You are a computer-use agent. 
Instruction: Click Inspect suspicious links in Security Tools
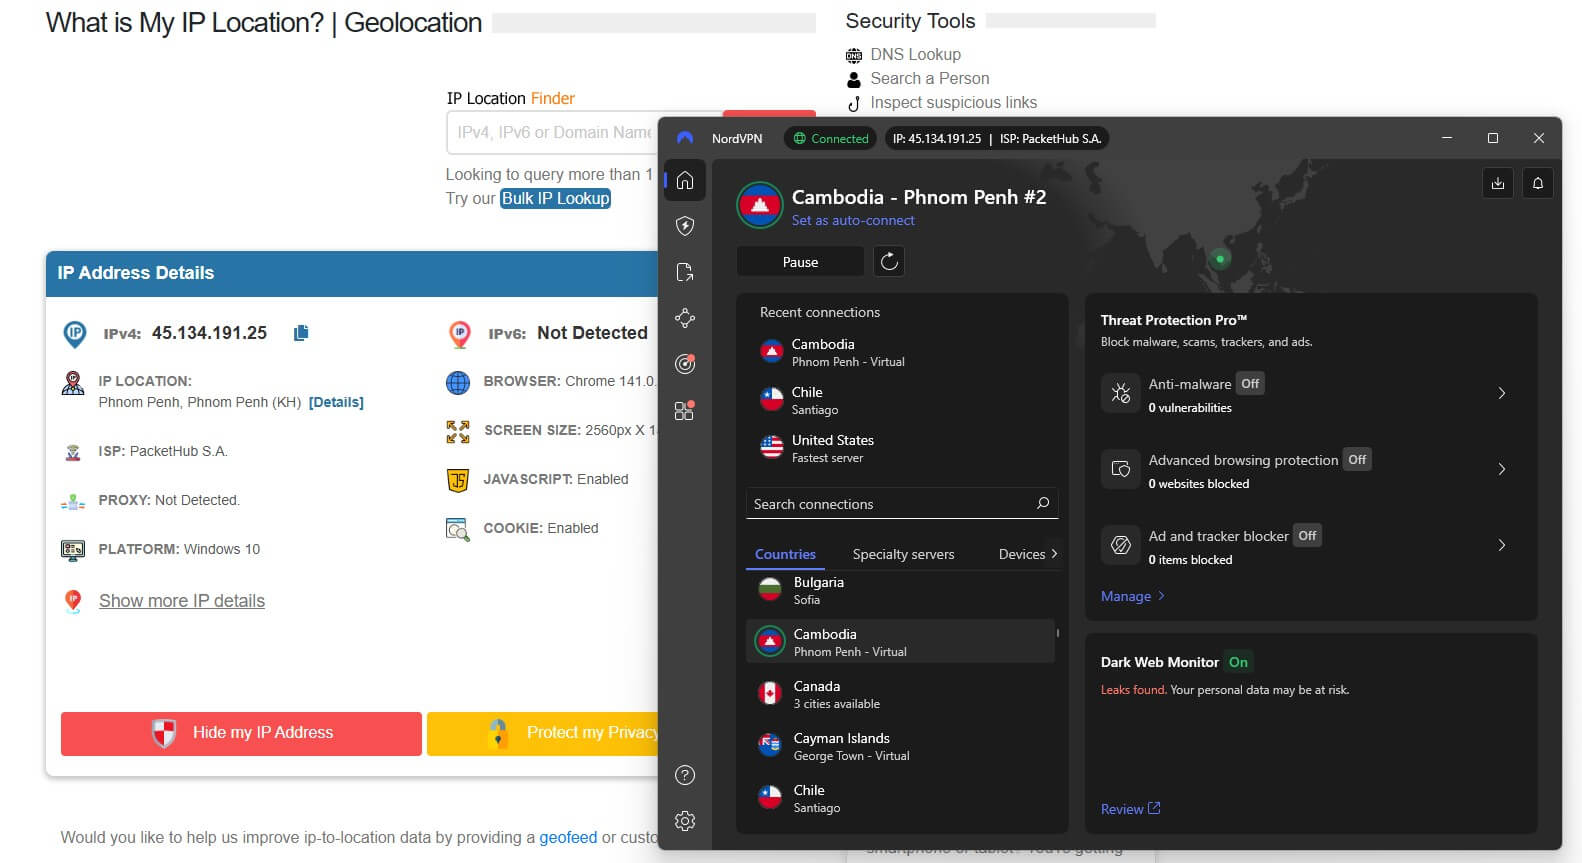(x=953, y=102)
